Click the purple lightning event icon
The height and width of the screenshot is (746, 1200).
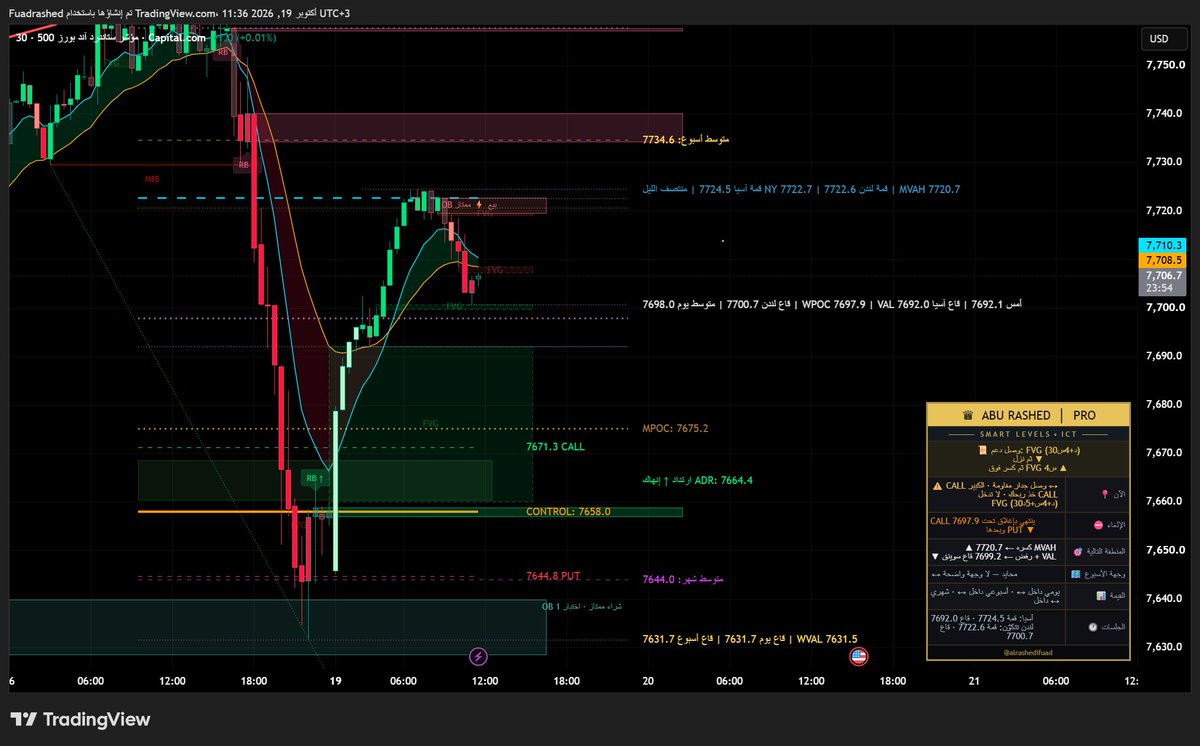point(479,657)
